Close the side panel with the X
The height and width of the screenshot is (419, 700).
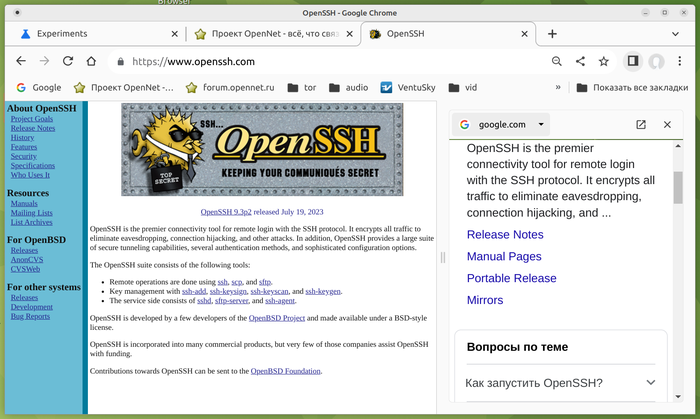668,125
